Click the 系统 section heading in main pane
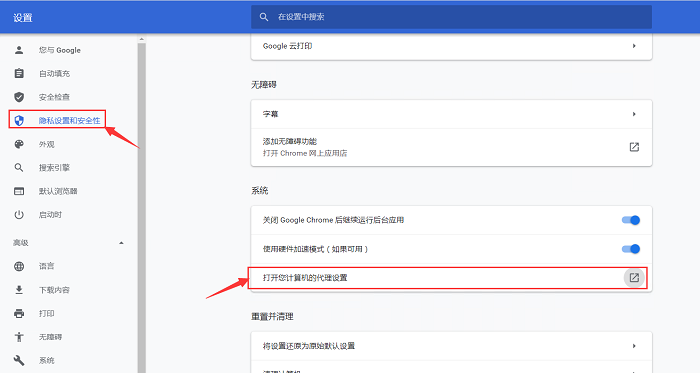The width and height of the screenshot is (700, 373). coord(259,191)
